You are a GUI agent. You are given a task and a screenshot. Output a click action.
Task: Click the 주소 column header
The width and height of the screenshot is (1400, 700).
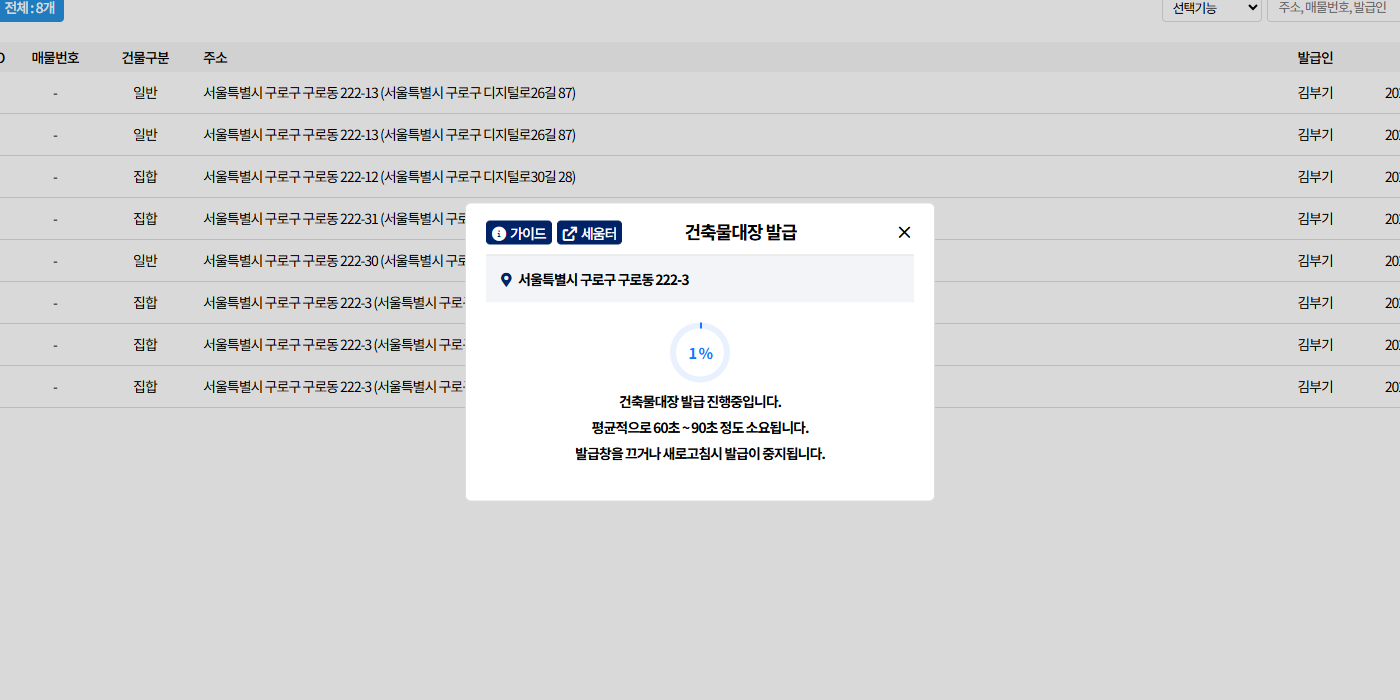[215, 58]
